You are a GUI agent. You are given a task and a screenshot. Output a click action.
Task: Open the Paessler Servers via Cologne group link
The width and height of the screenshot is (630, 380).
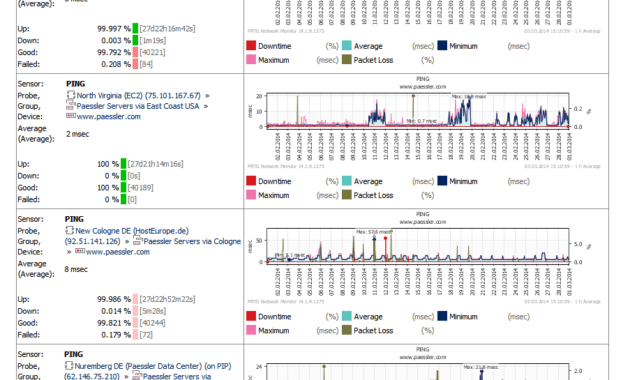(192, 241)
